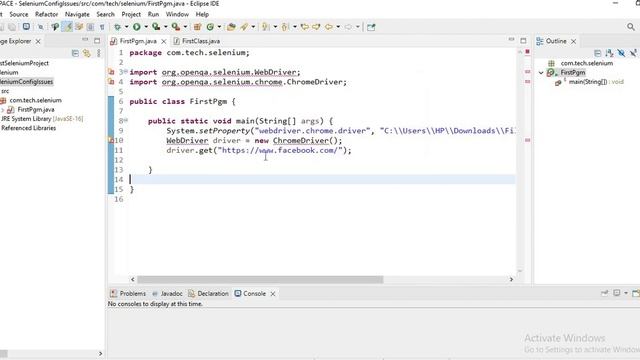Click error marker on line 10 gutter
This screenshot has width=640, height=360.
pos(111,140)
